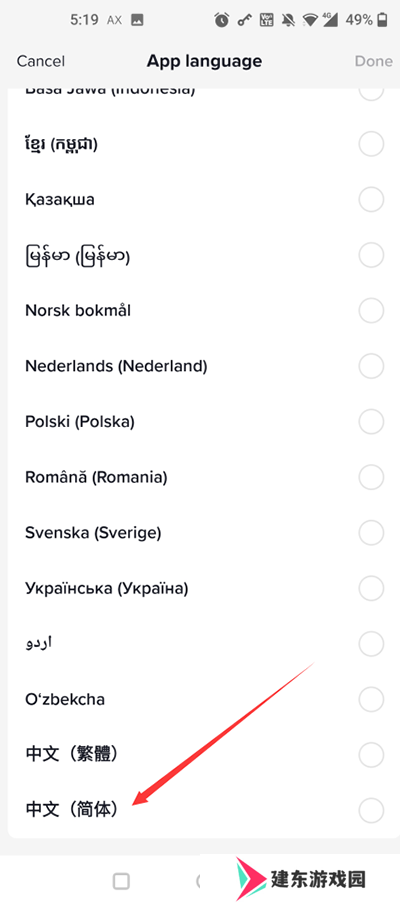This screenshot has width=400, height=904.
Task: Tap the Wi-Fi signal icon
Action: click(312, 21)
